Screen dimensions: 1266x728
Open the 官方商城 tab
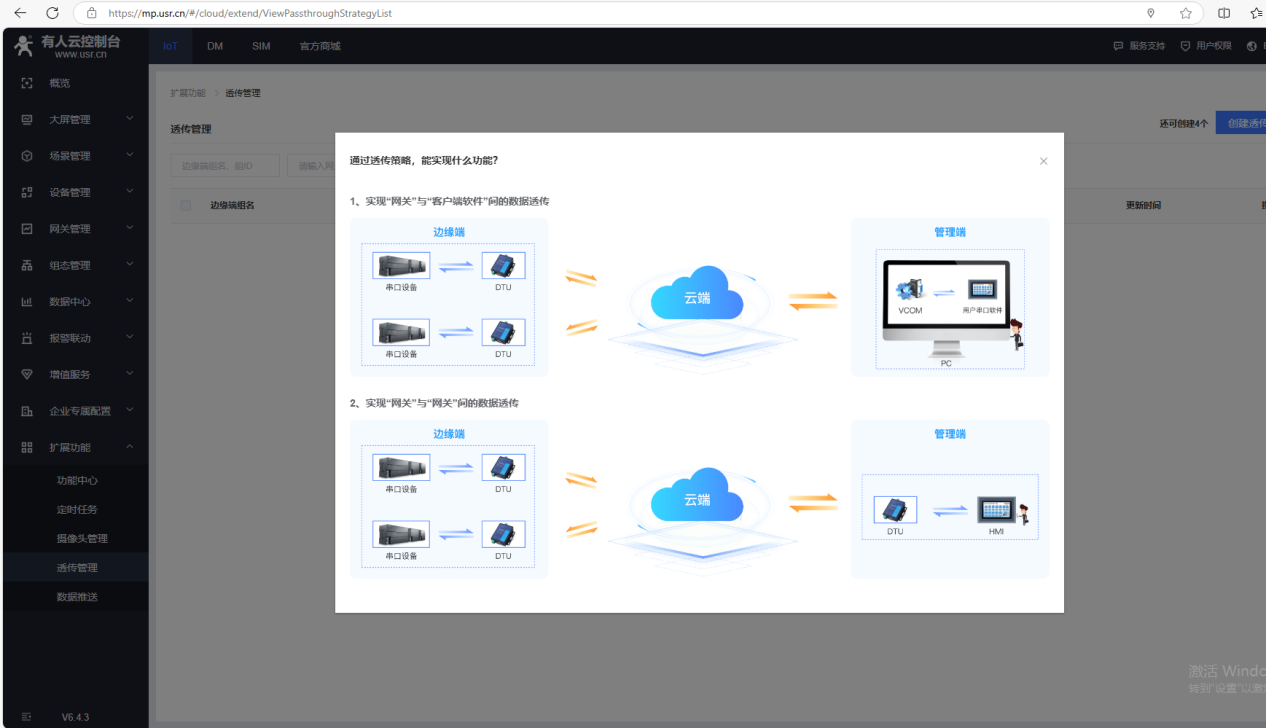[x=320, y=46]
